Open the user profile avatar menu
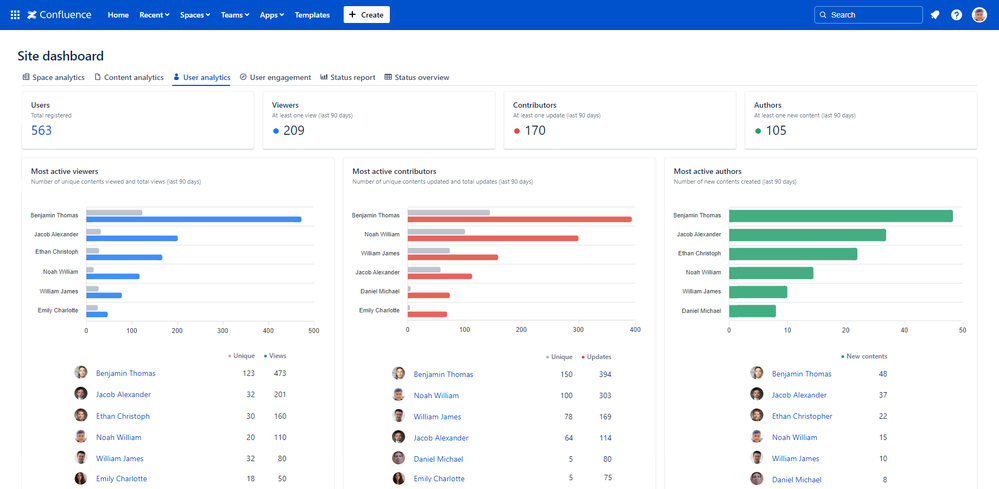Screen dimensions: 999x489 pyautogui.click(x=979, y=15)
